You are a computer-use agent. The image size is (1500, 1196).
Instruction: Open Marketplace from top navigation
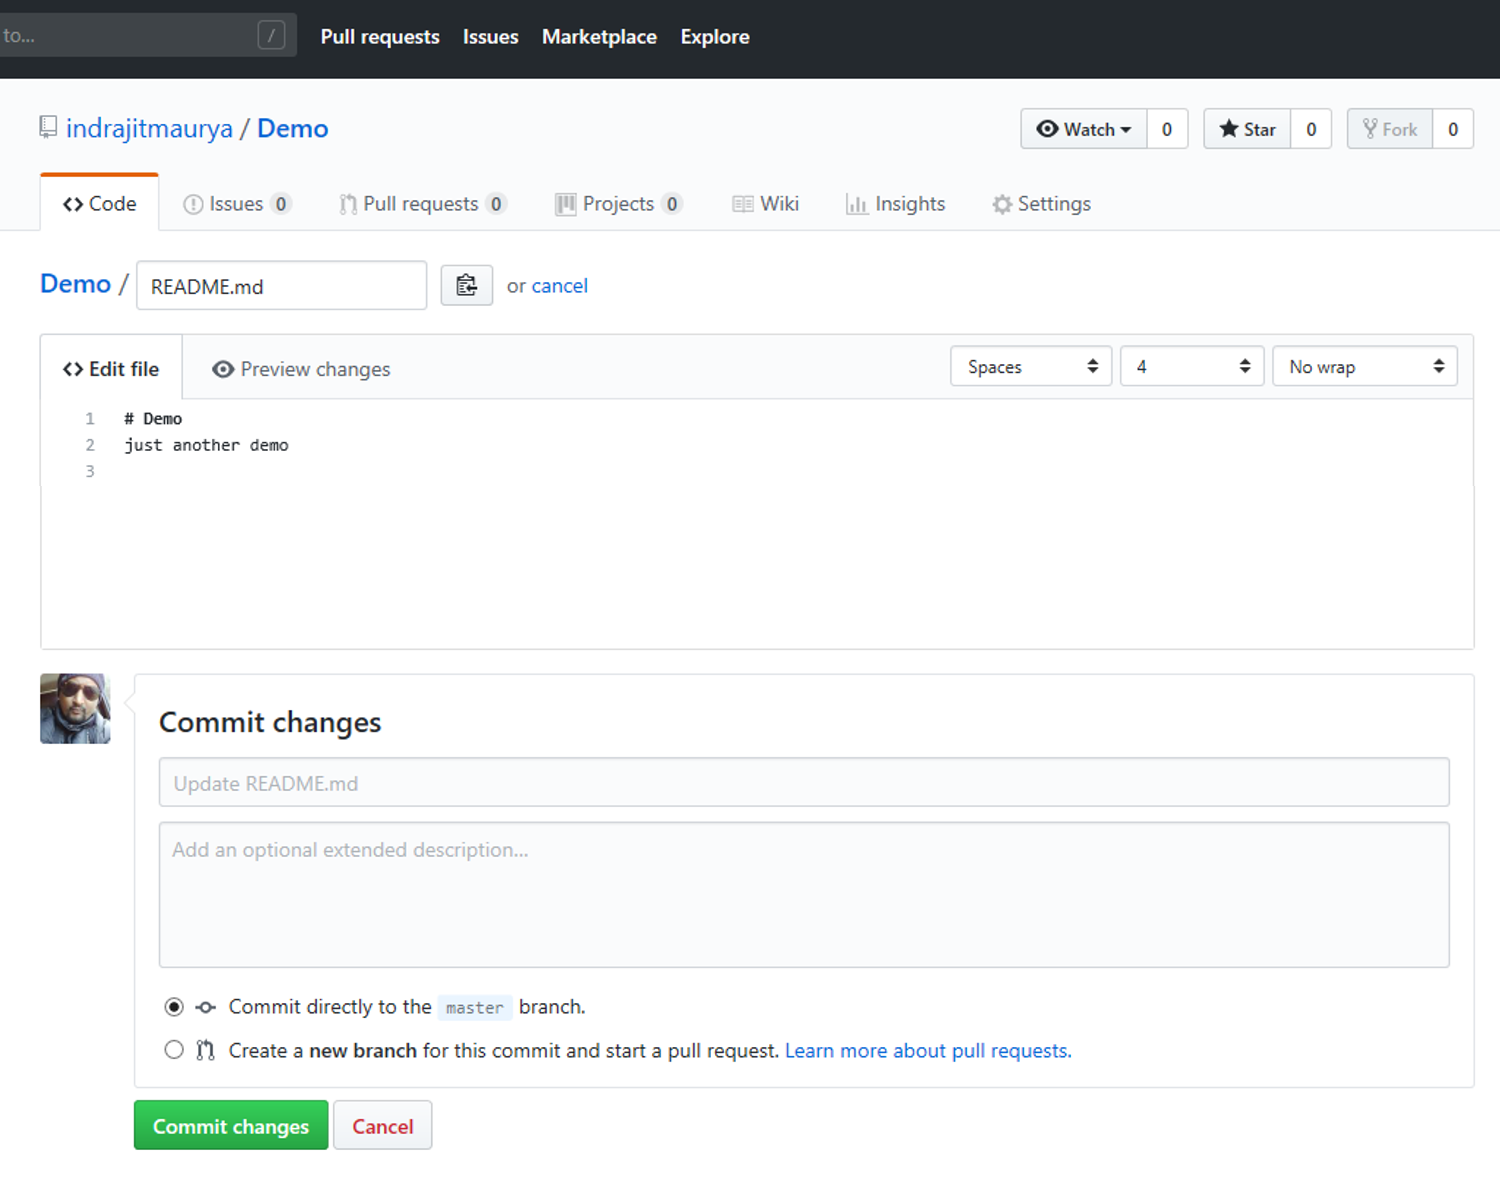(599, 37)
